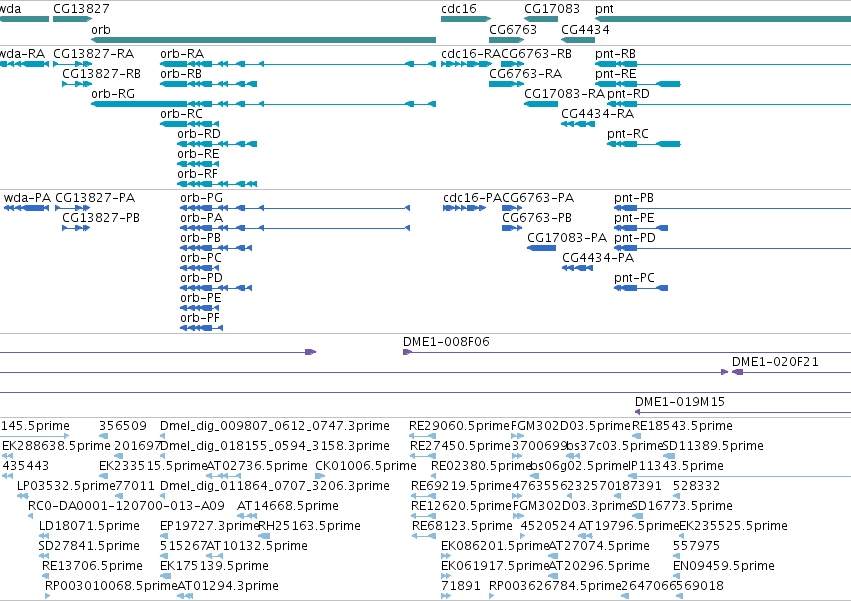Viewport: 851px width, 601px height.
Task: Click the CG17083-PA protein label
Action: 567,238
